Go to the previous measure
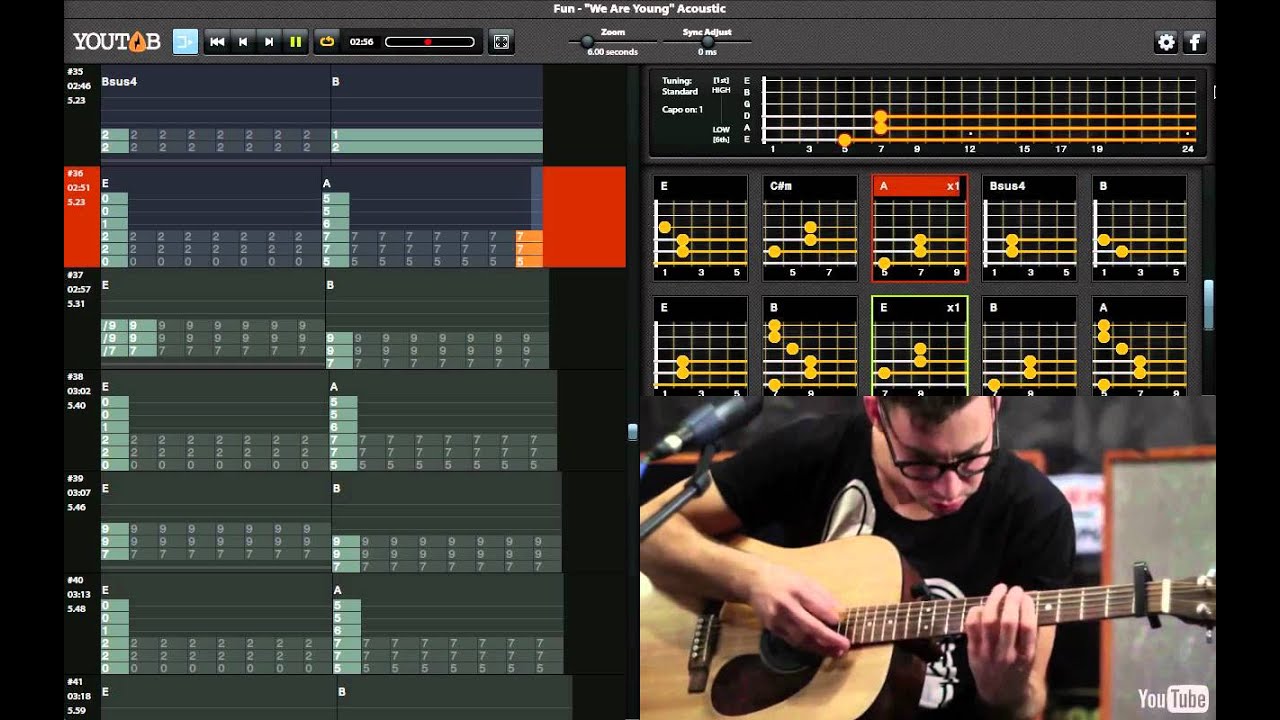This screenshot has height=720, width=1280. [x=243, y=42]
